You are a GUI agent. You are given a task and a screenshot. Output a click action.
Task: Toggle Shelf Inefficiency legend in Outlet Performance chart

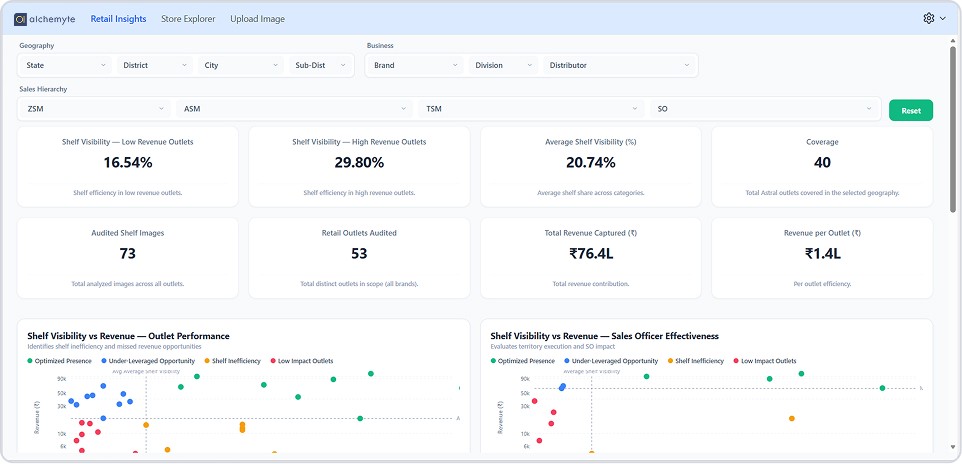233,361
